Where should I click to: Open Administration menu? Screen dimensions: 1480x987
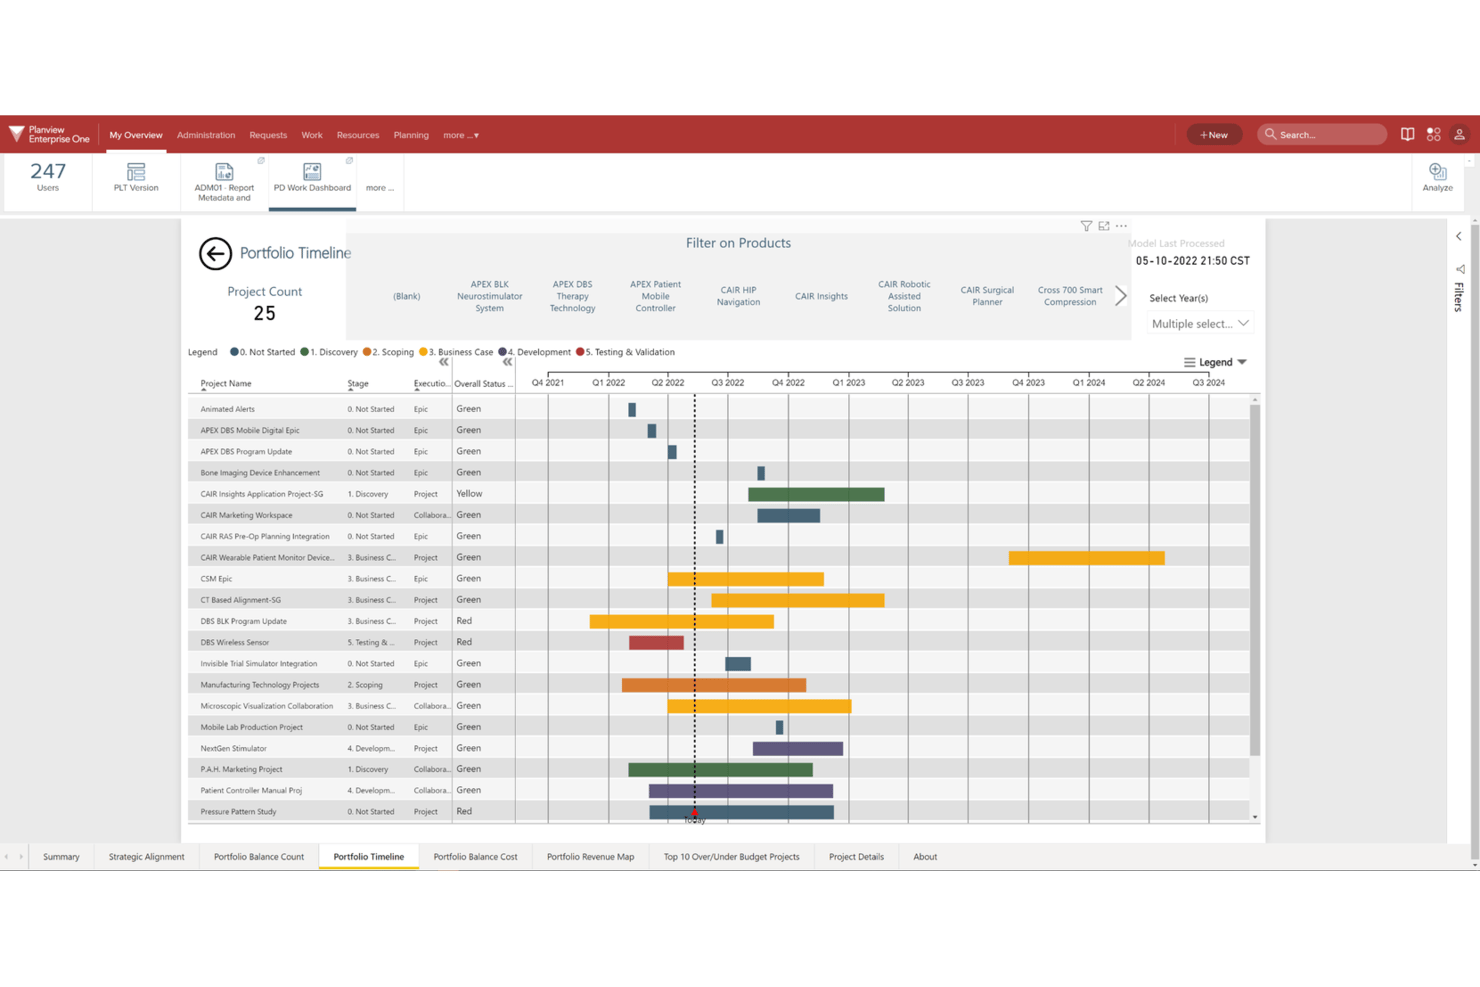[x=206, y=135]
